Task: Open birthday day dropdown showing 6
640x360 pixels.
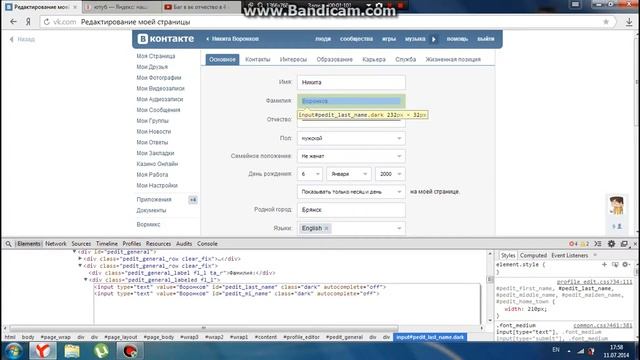Action: [310, 174]
